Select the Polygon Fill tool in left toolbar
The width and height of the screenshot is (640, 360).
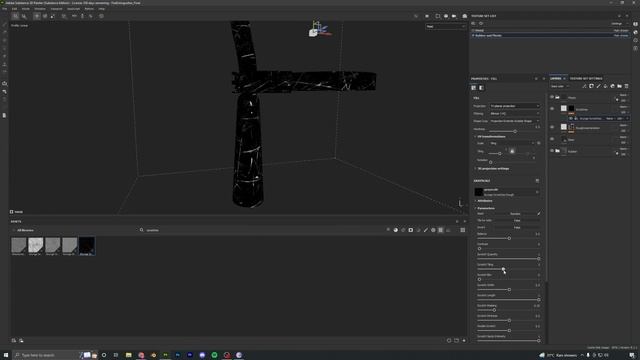coord(4,49)
